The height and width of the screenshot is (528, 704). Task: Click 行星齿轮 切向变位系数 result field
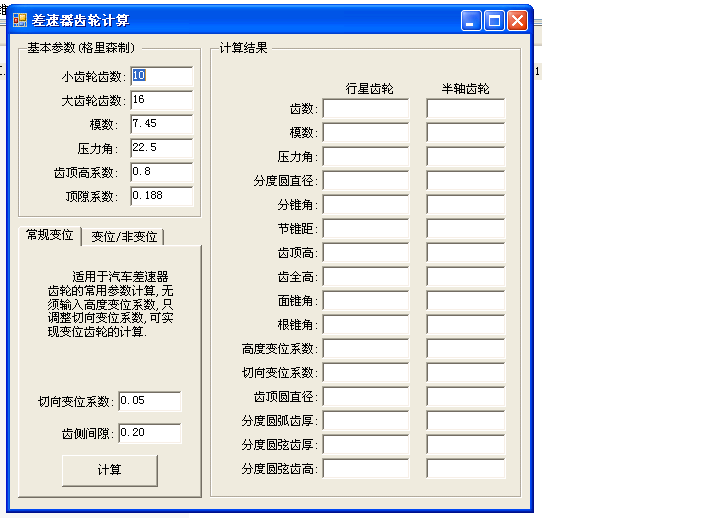click(366, 373)
